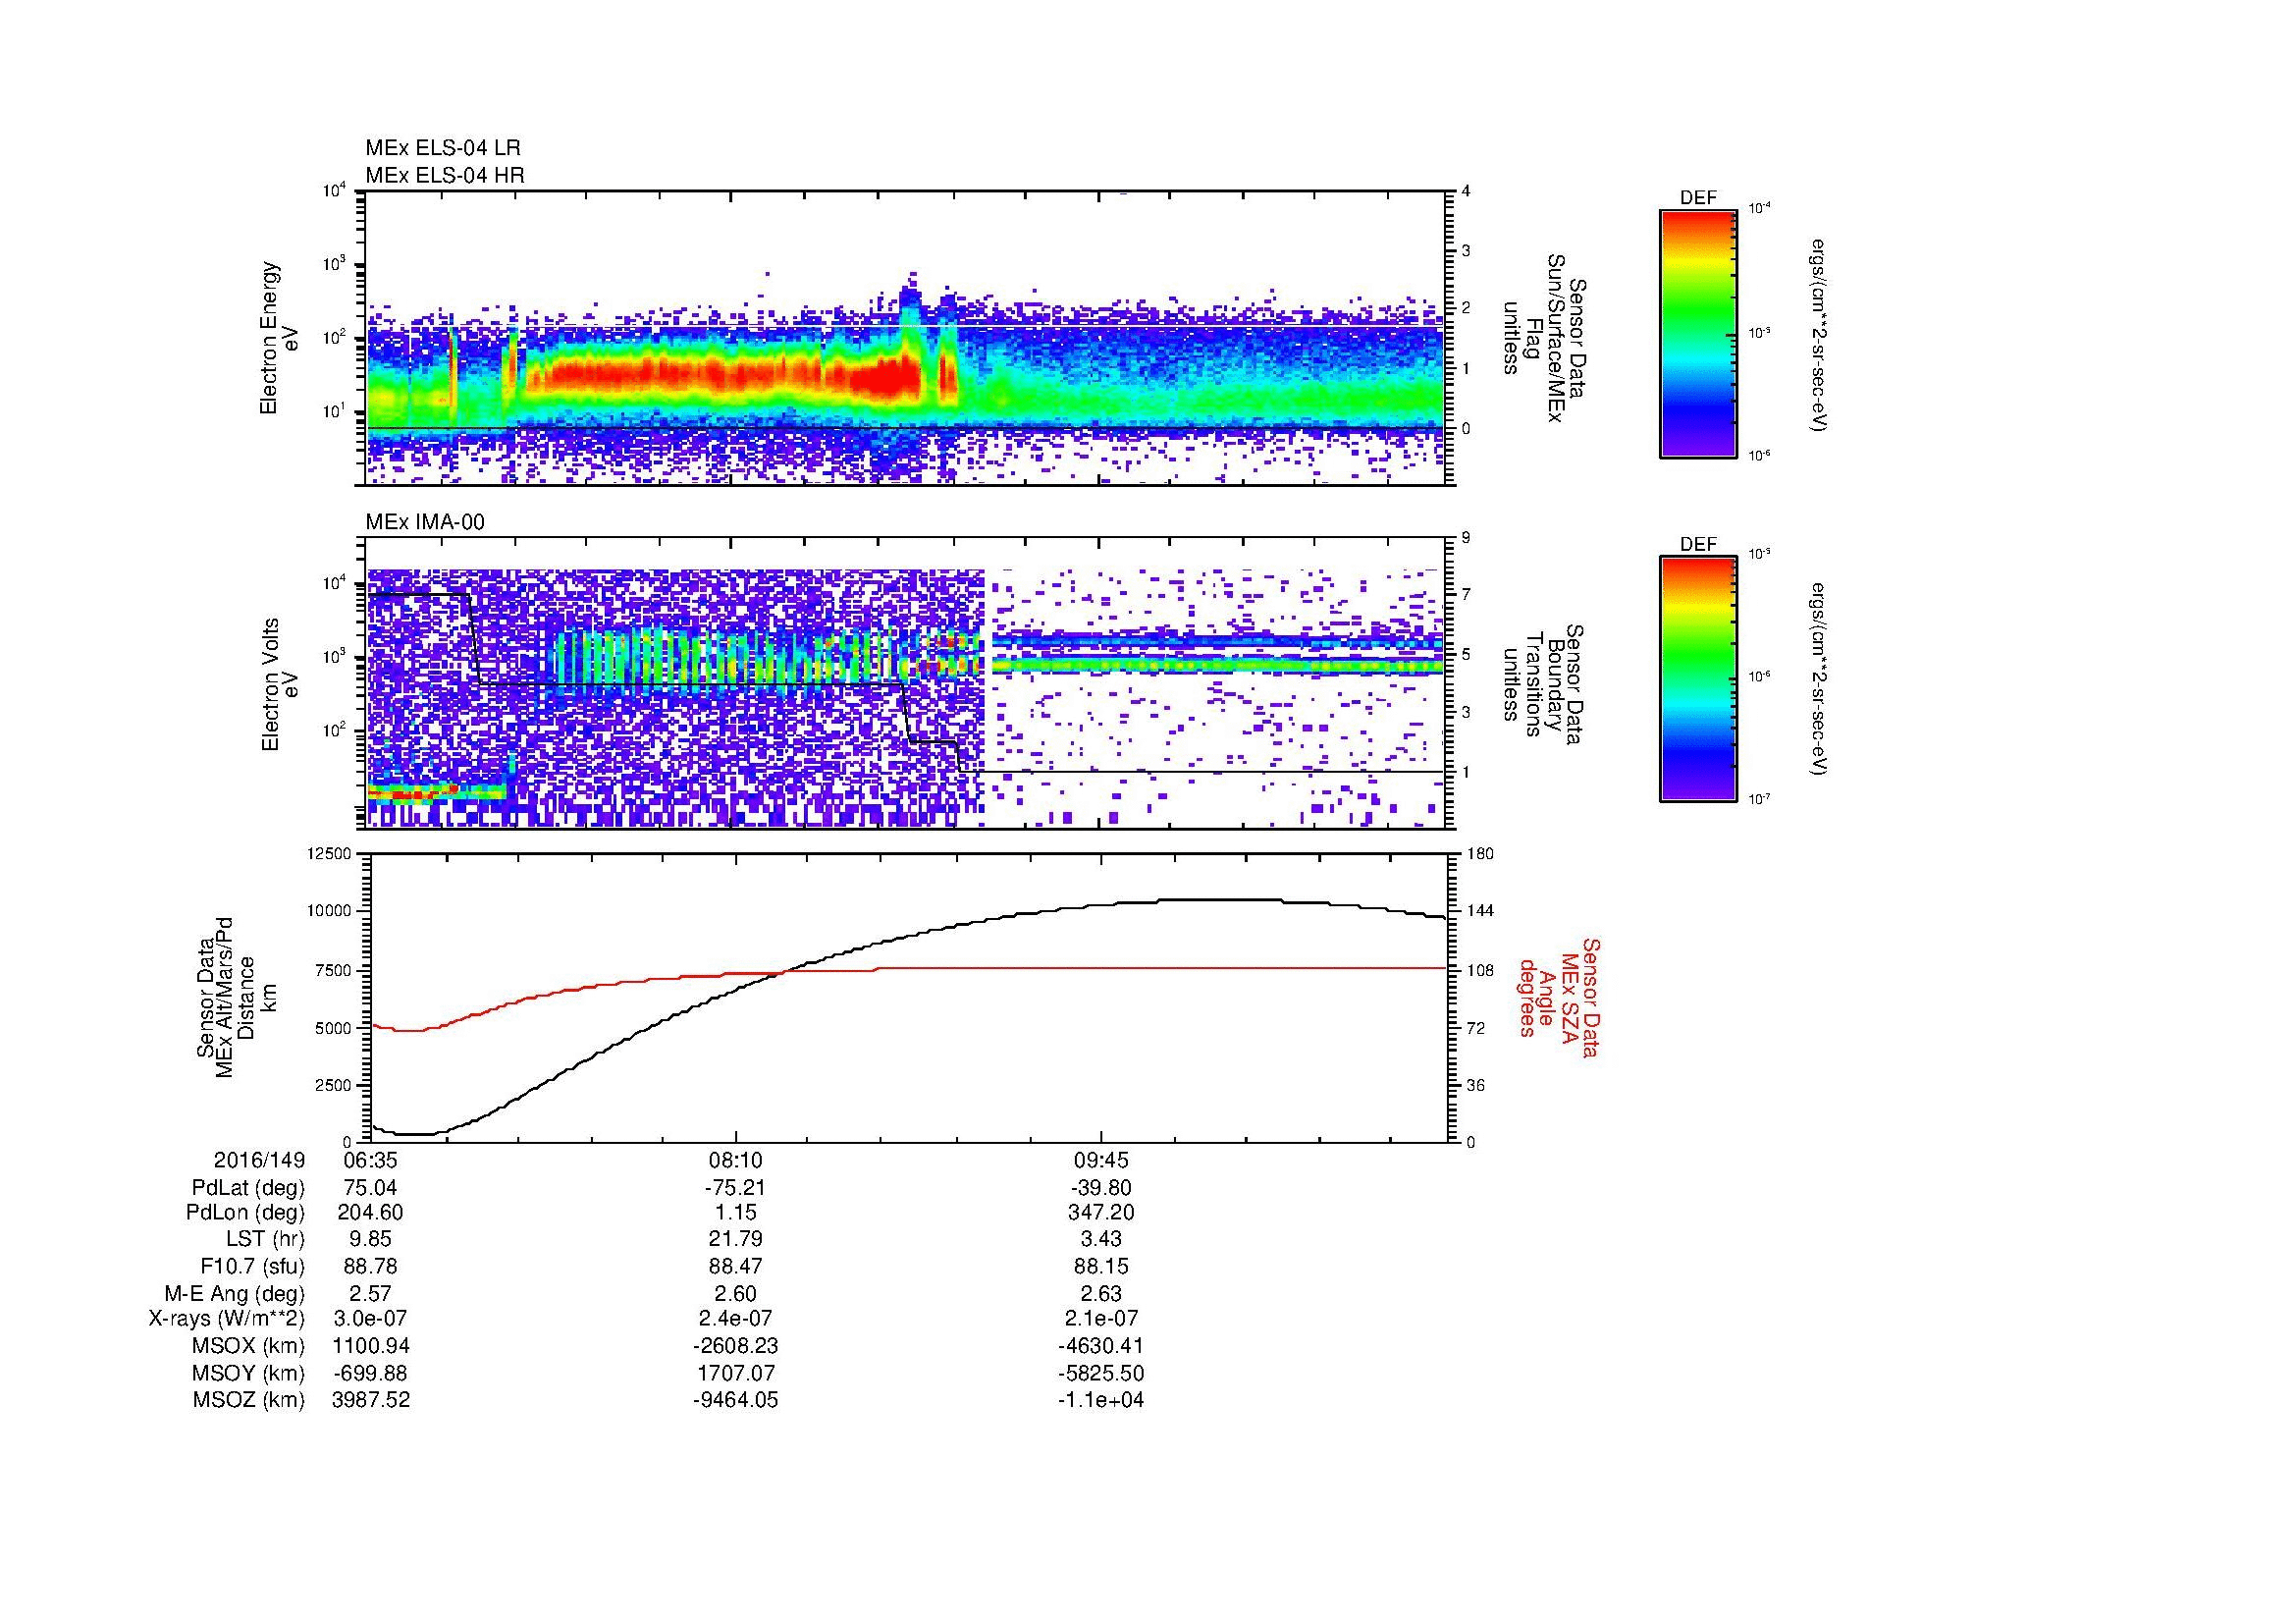The height and width of the screenshot is (1623, 2296).
Task: Click the M-E Ang value '2.63'
Action: click(x=1101, y=1293)
